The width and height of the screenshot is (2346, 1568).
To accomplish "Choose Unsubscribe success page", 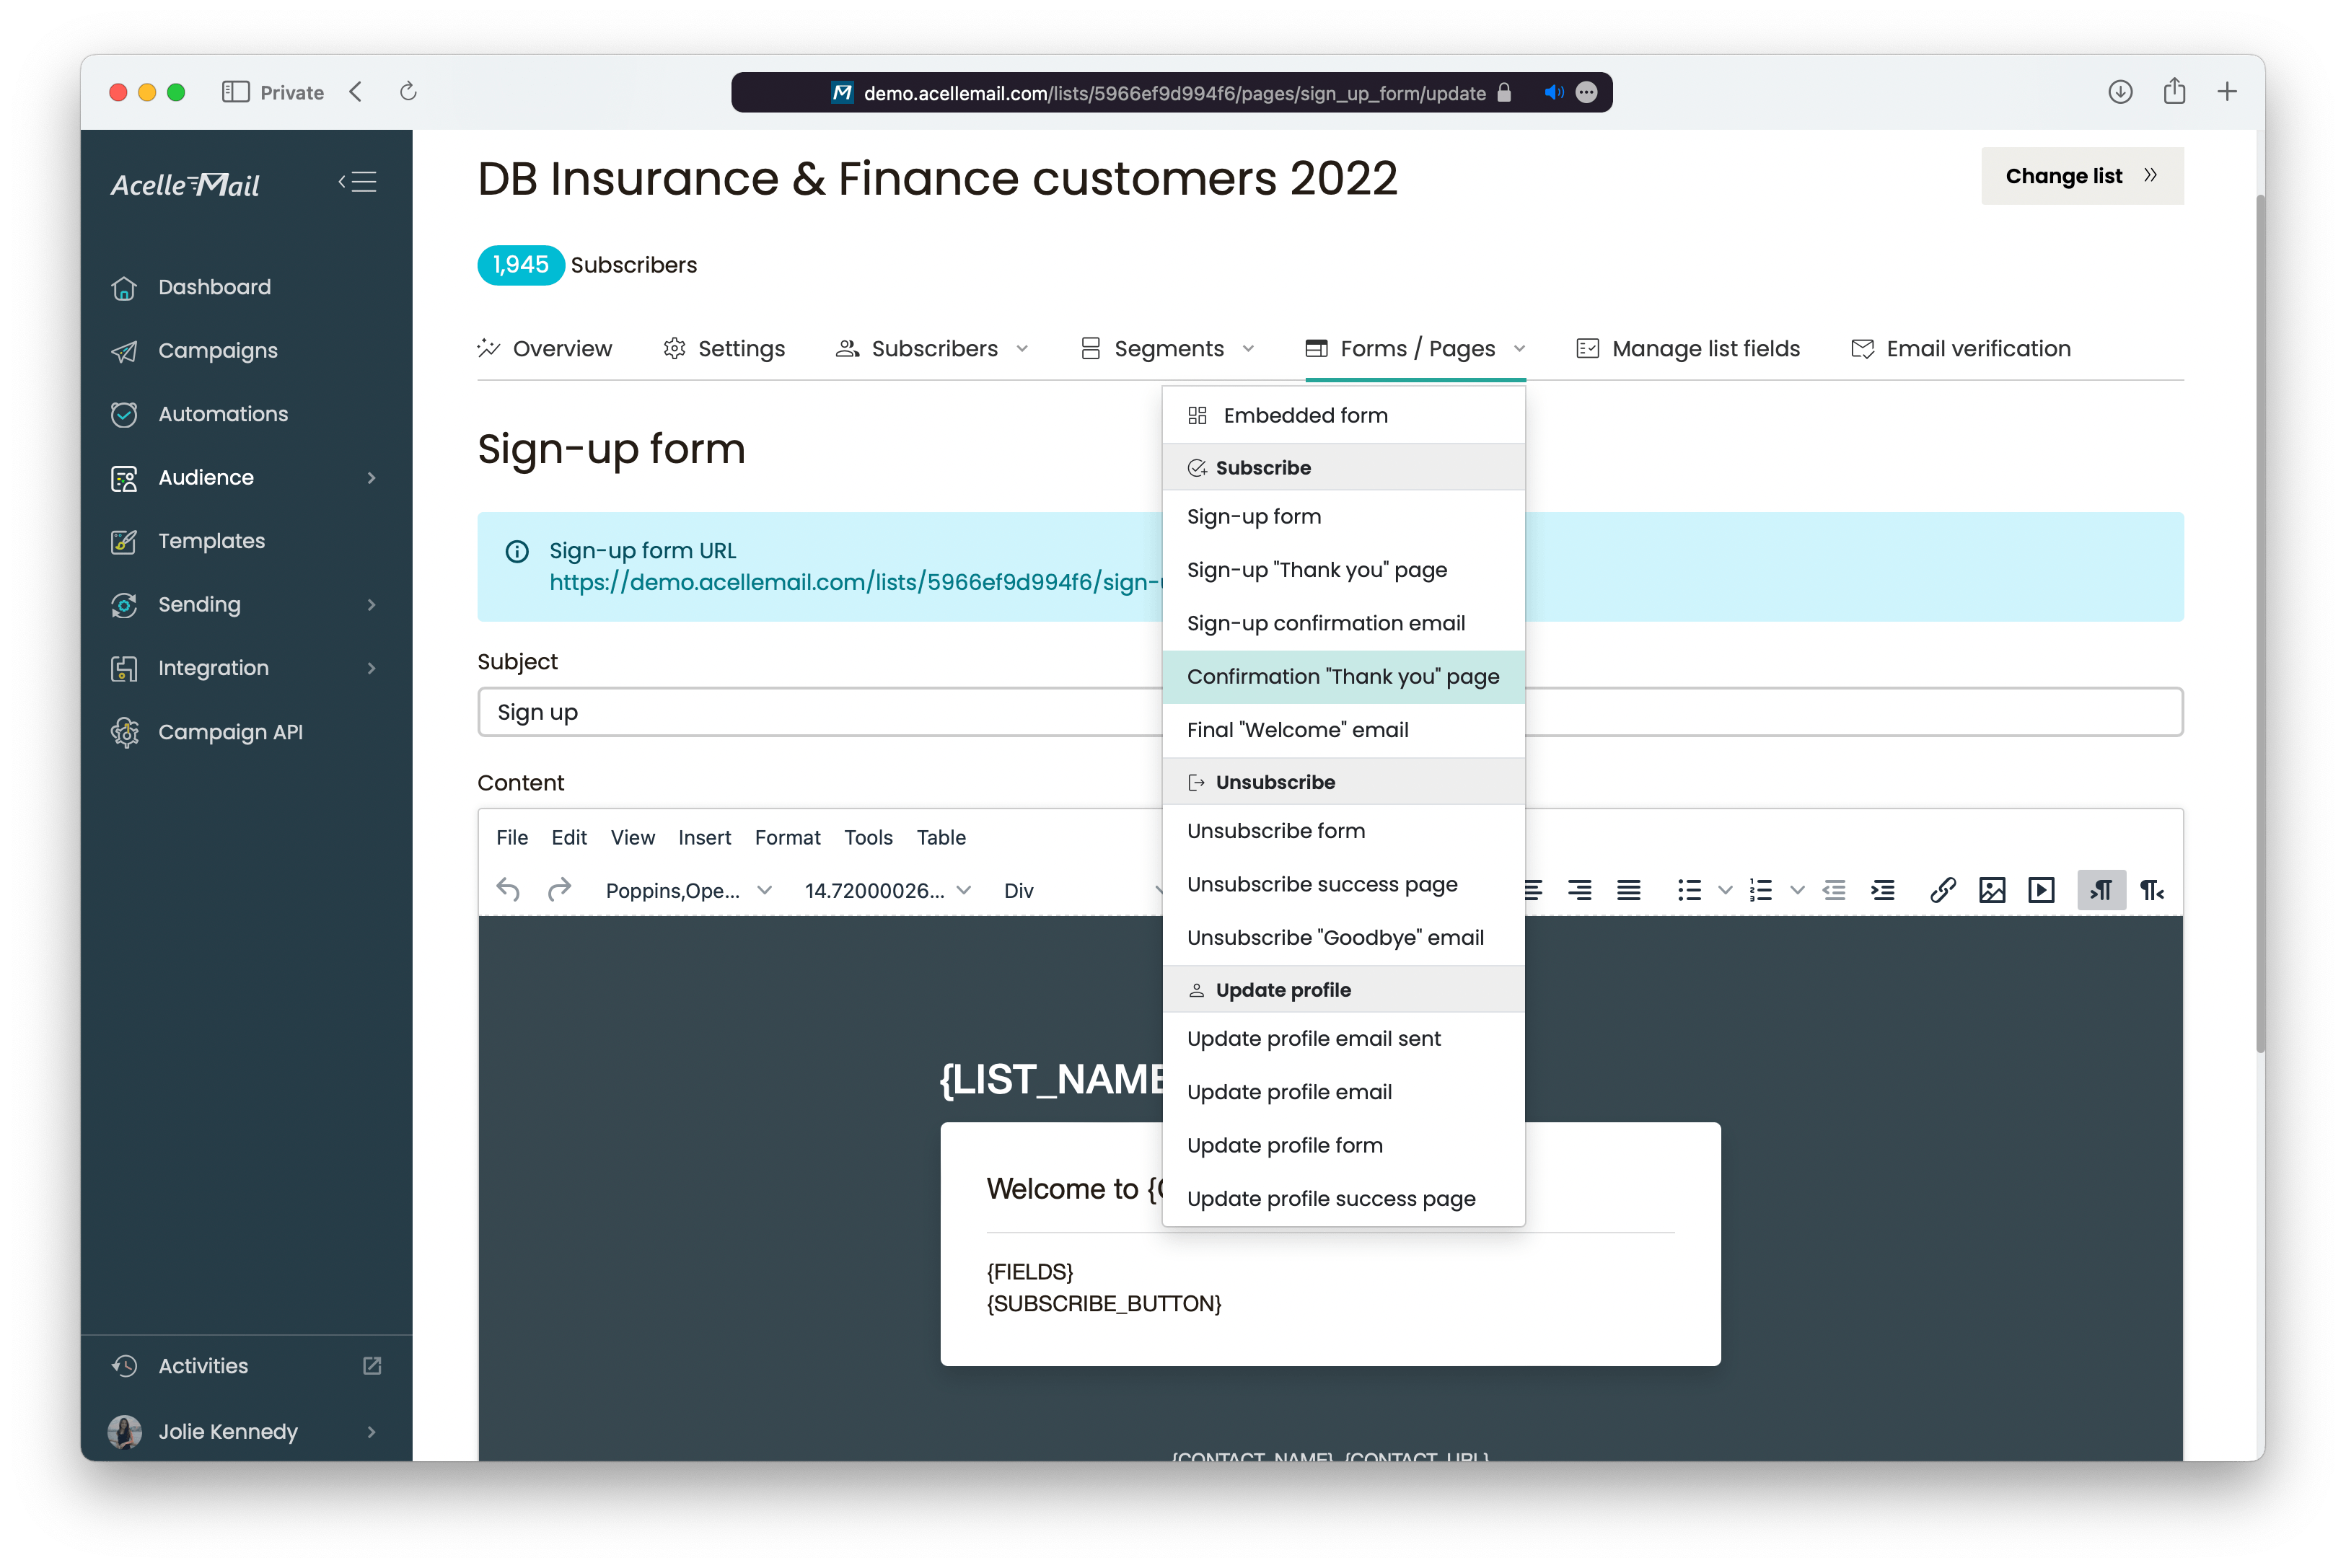I will point(1343,885).
